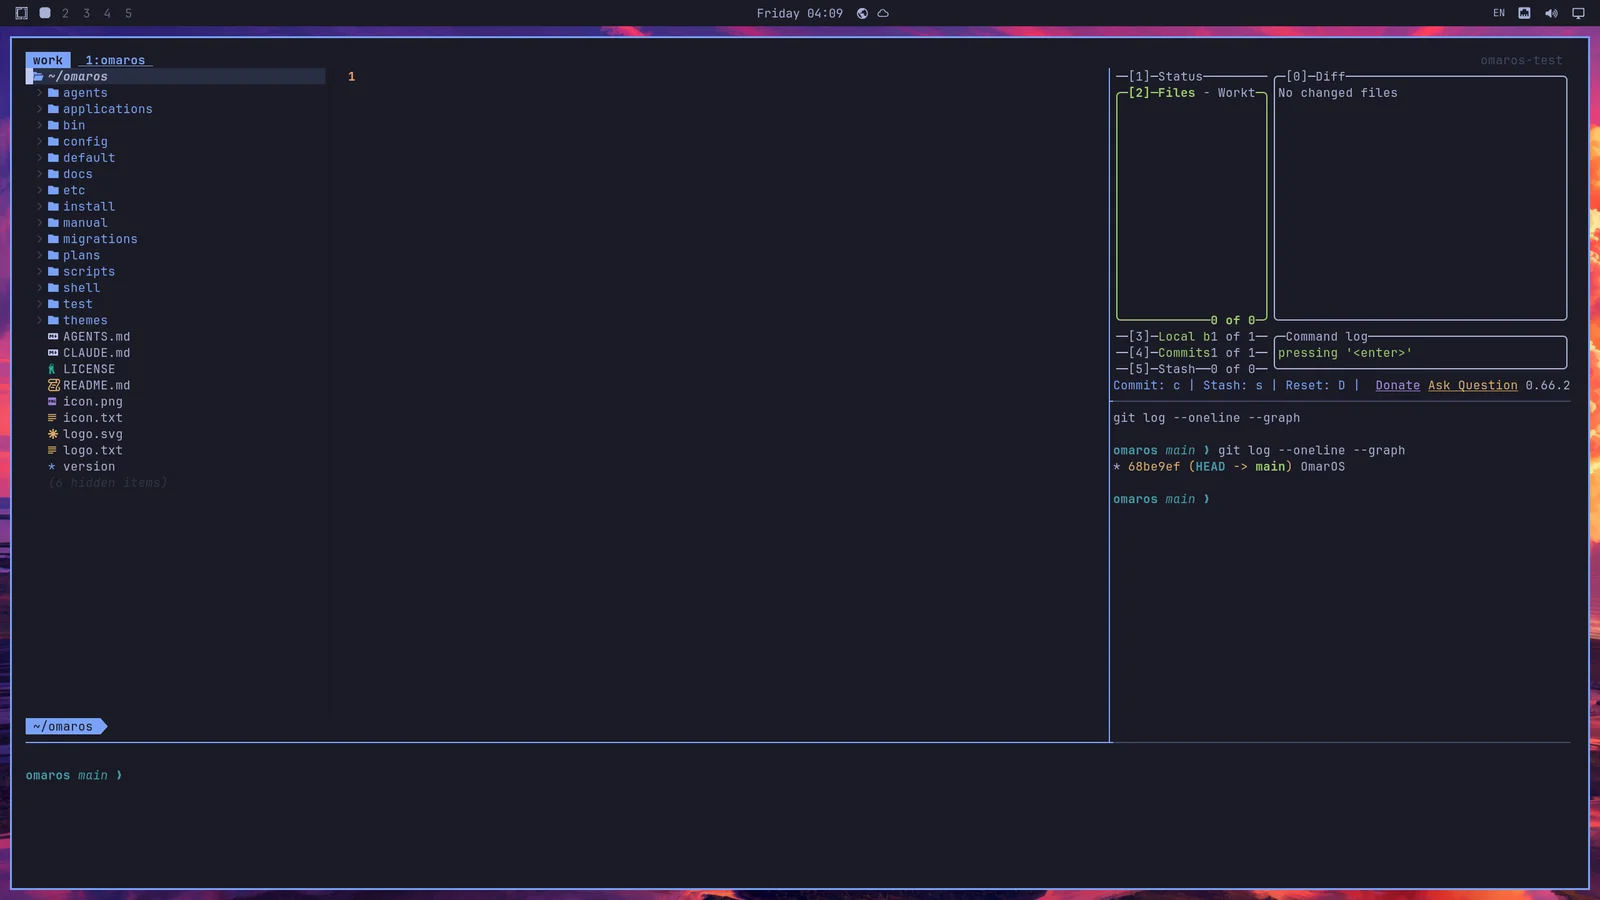Open the volume speaker icon in top bar
The height and width of the screenshot is (900, 1600).
[x=1551, y=13]
